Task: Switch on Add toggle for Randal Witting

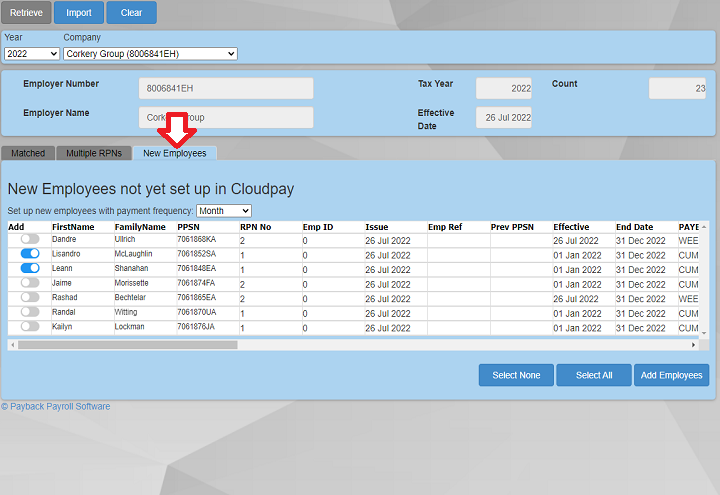Action: (30, 312)
